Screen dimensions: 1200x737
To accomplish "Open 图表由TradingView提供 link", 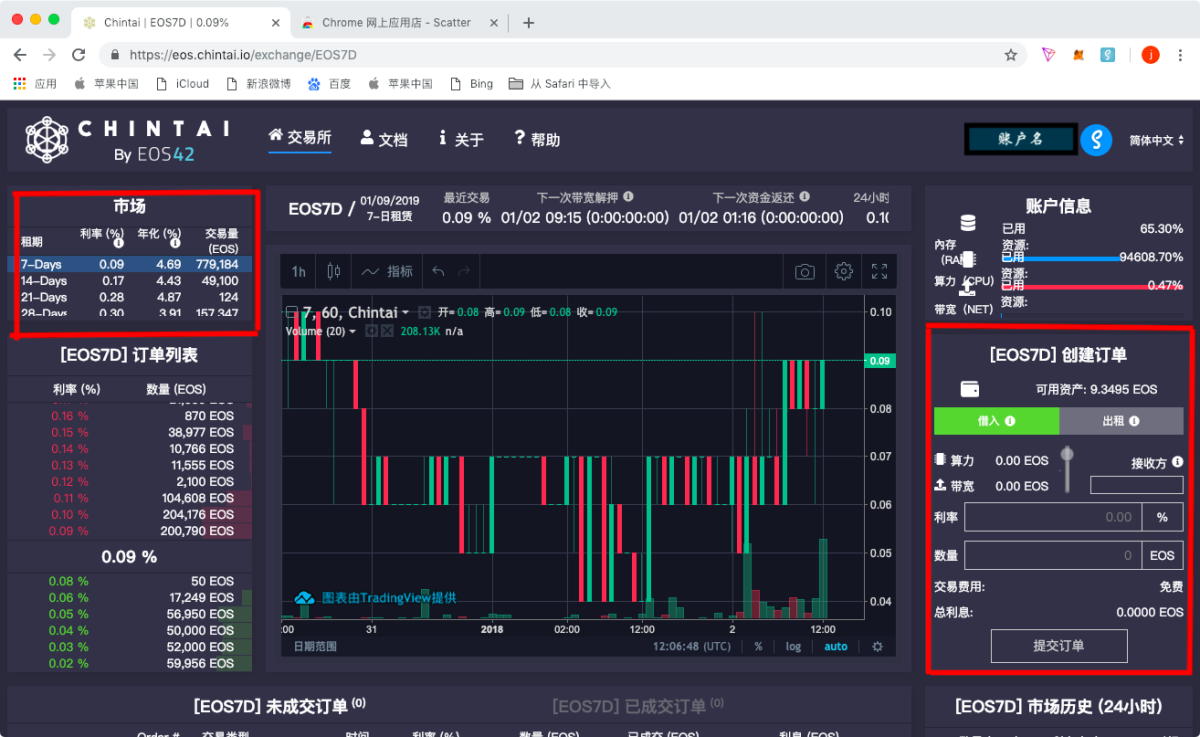I will click(x=376, y=597).
